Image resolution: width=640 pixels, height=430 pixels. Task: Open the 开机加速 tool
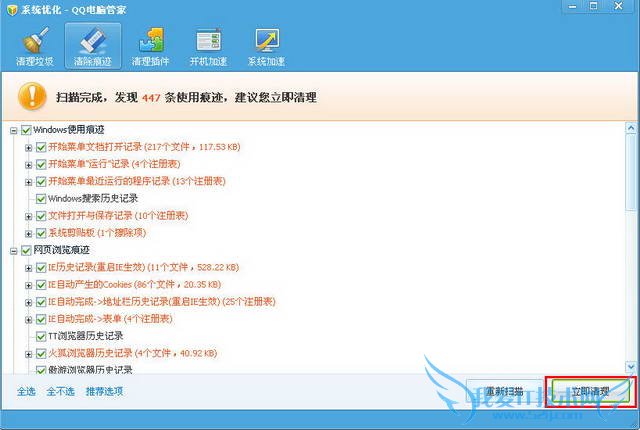(x=208, y=46)
